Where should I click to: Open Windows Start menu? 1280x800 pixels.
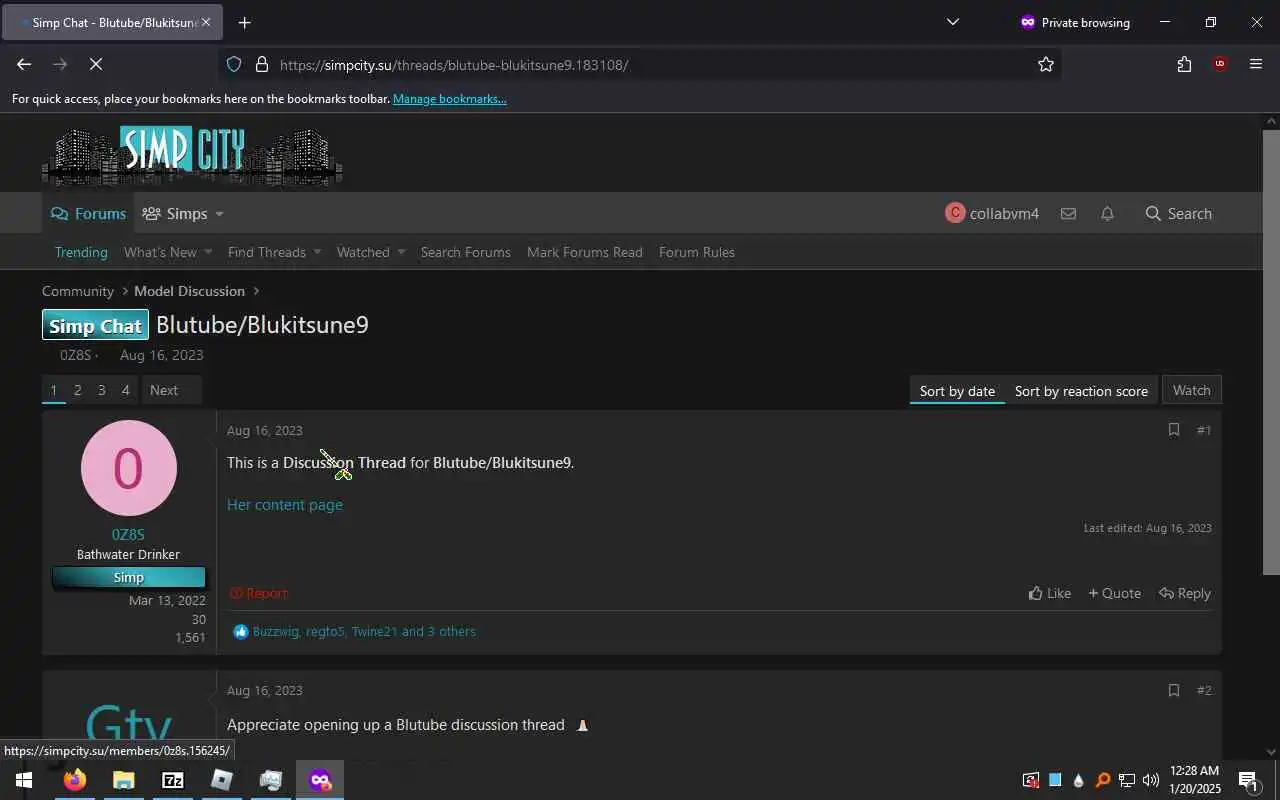click(x=24, y=780)
